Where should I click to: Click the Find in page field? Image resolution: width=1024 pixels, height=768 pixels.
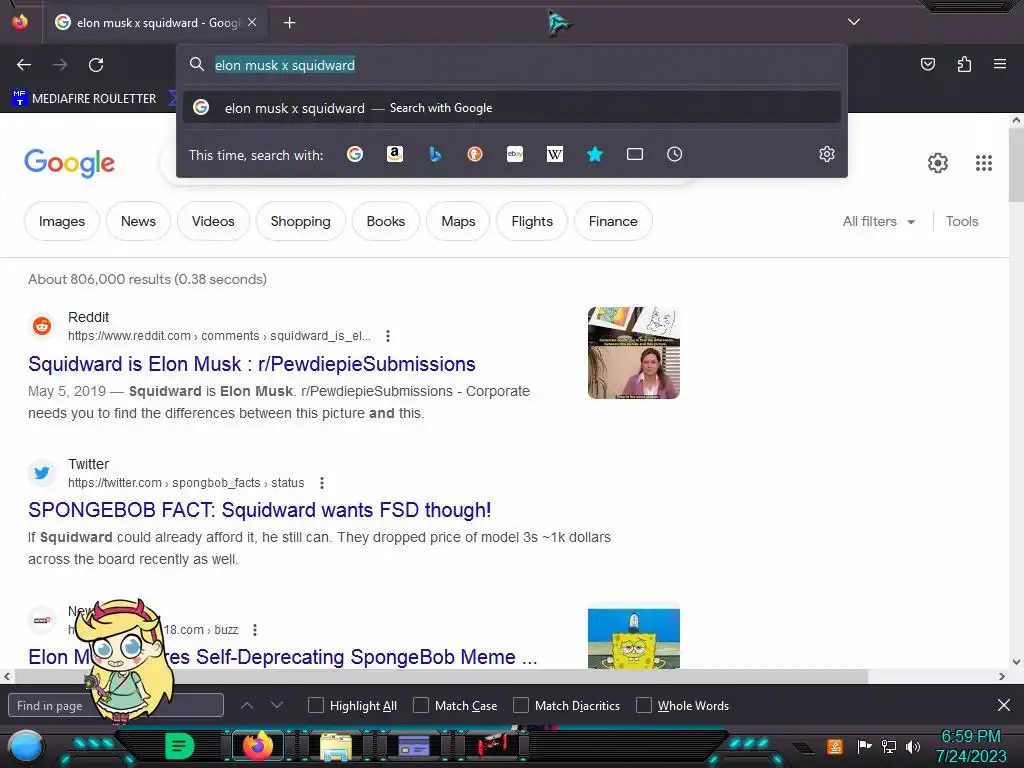[116, 705]
